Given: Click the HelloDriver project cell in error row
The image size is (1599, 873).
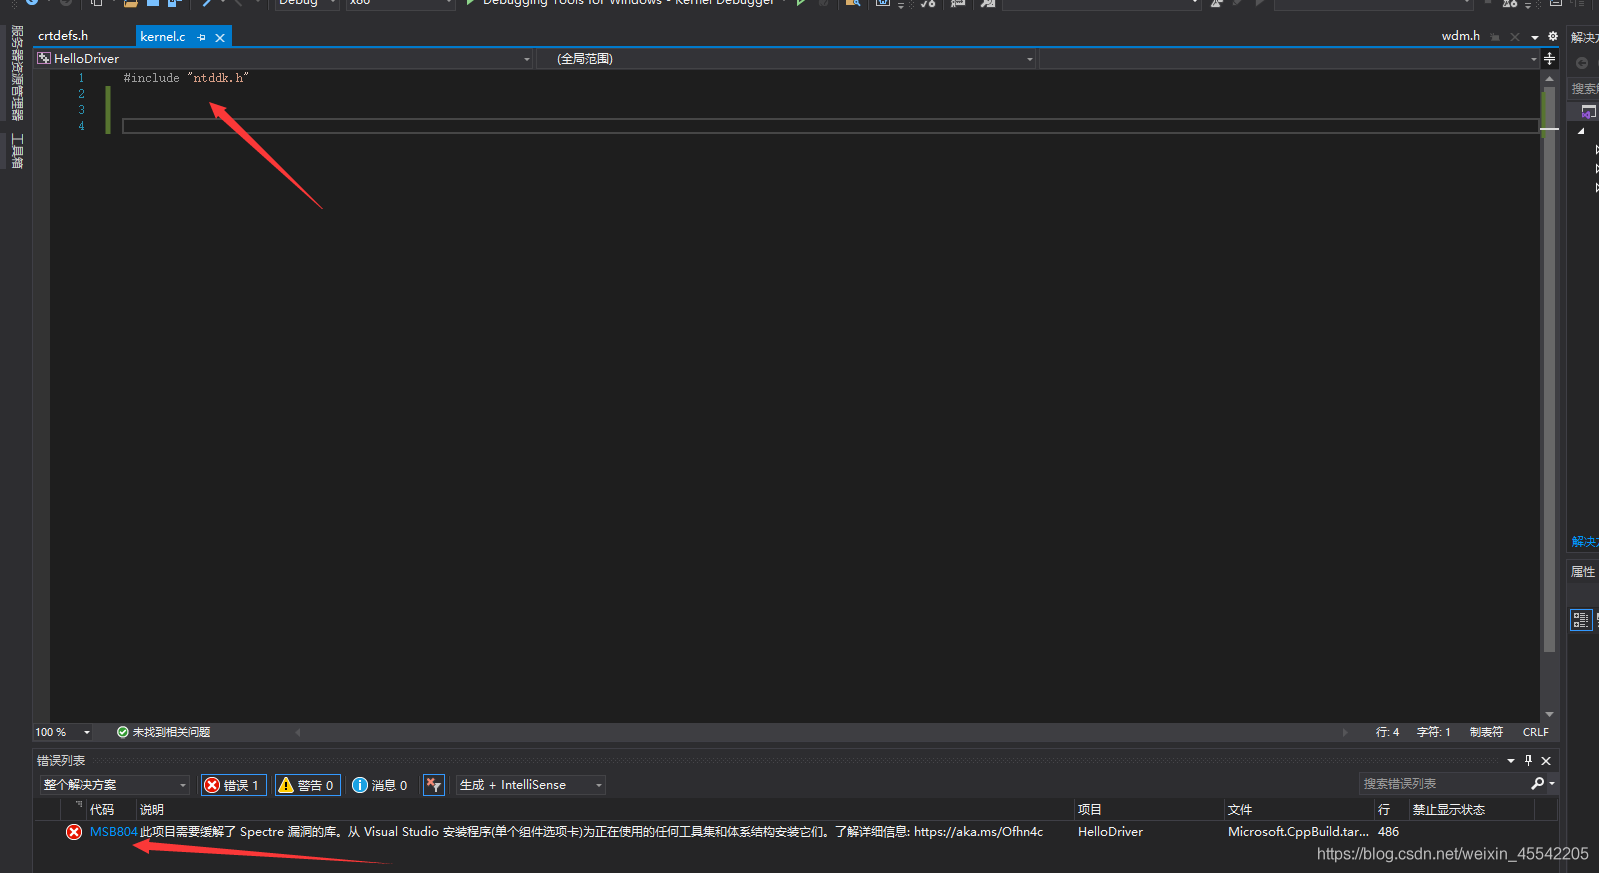Looking at the screenshot, I should tap(1110, 832).
